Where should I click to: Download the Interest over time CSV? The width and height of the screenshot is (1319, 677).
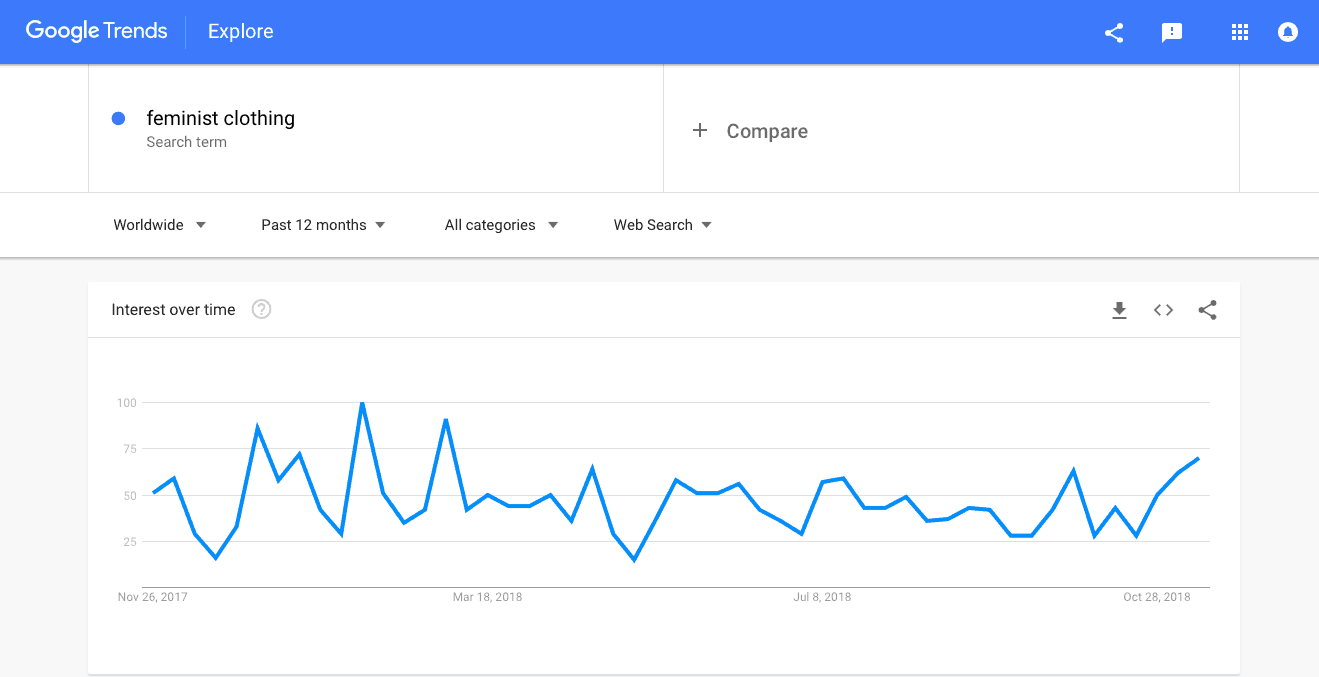pyautogui.click(x=1120, y=310)
